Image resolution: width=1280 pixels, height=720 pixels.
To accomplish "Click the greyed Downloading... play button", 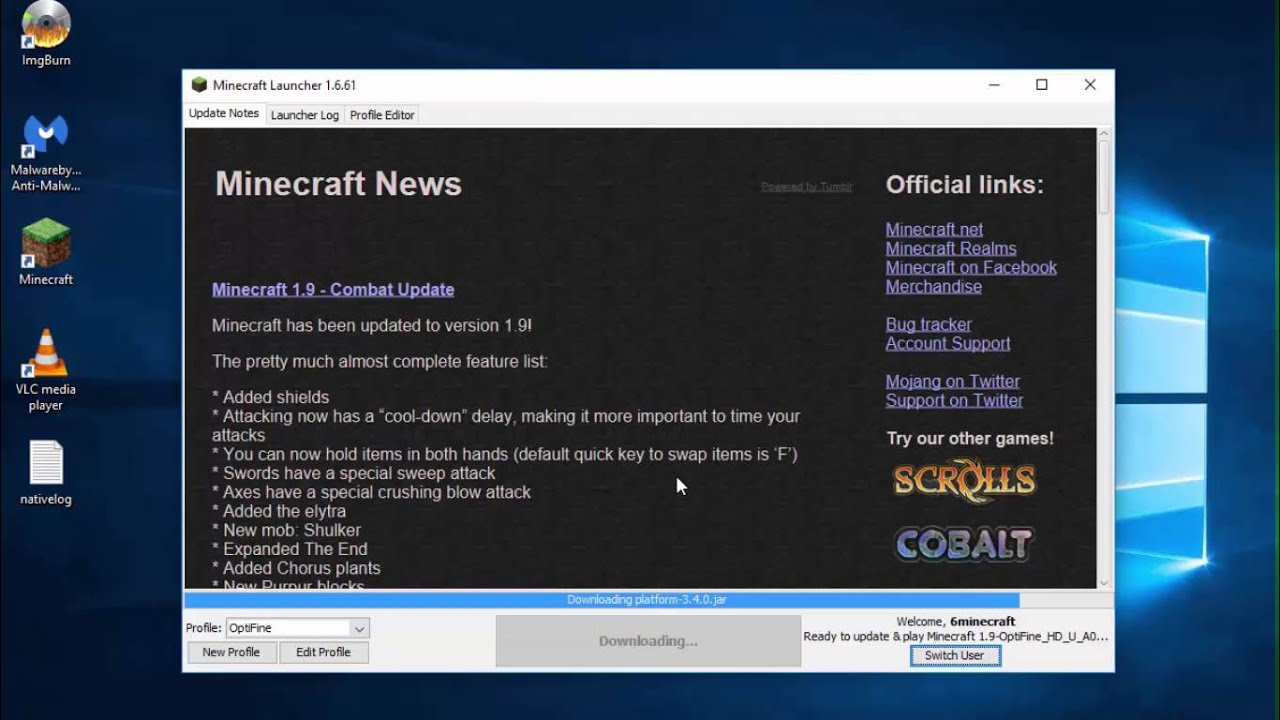I will (x=648, y=641).
